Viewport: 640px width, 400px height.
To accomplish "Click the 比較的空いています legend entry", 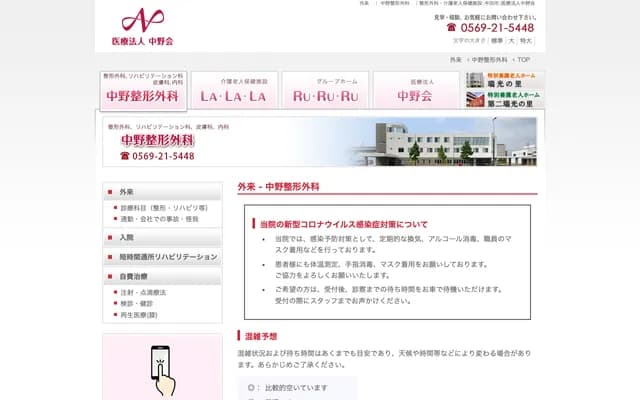I will point(296,388).
